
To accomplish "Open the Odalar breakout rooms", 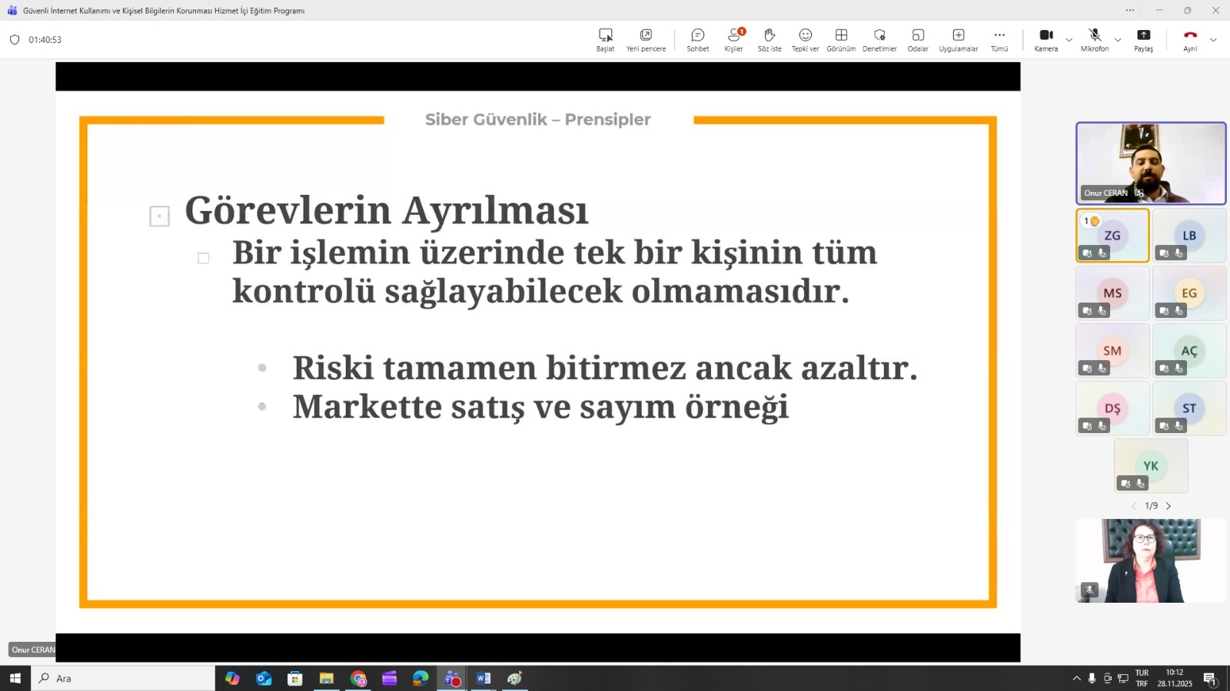I will pos(917,39).
